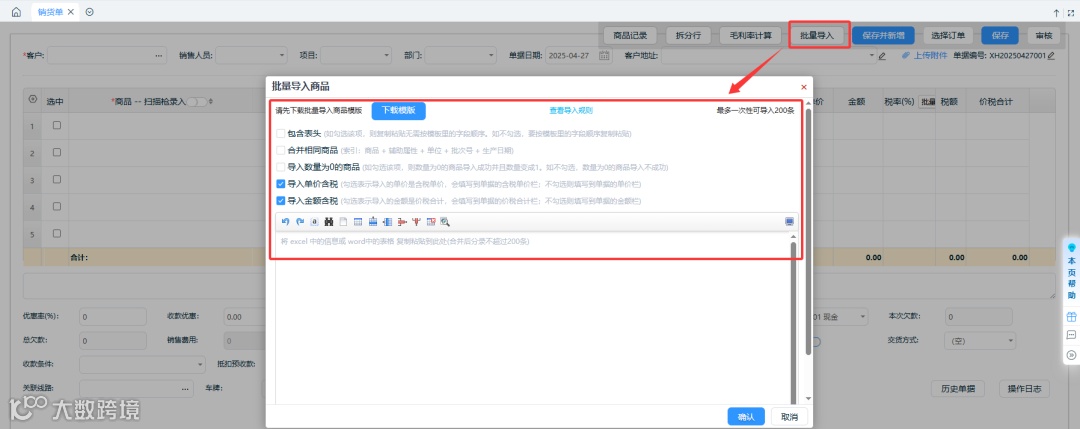Expand the 客户地址 dropdown

(x=871, y=56)
